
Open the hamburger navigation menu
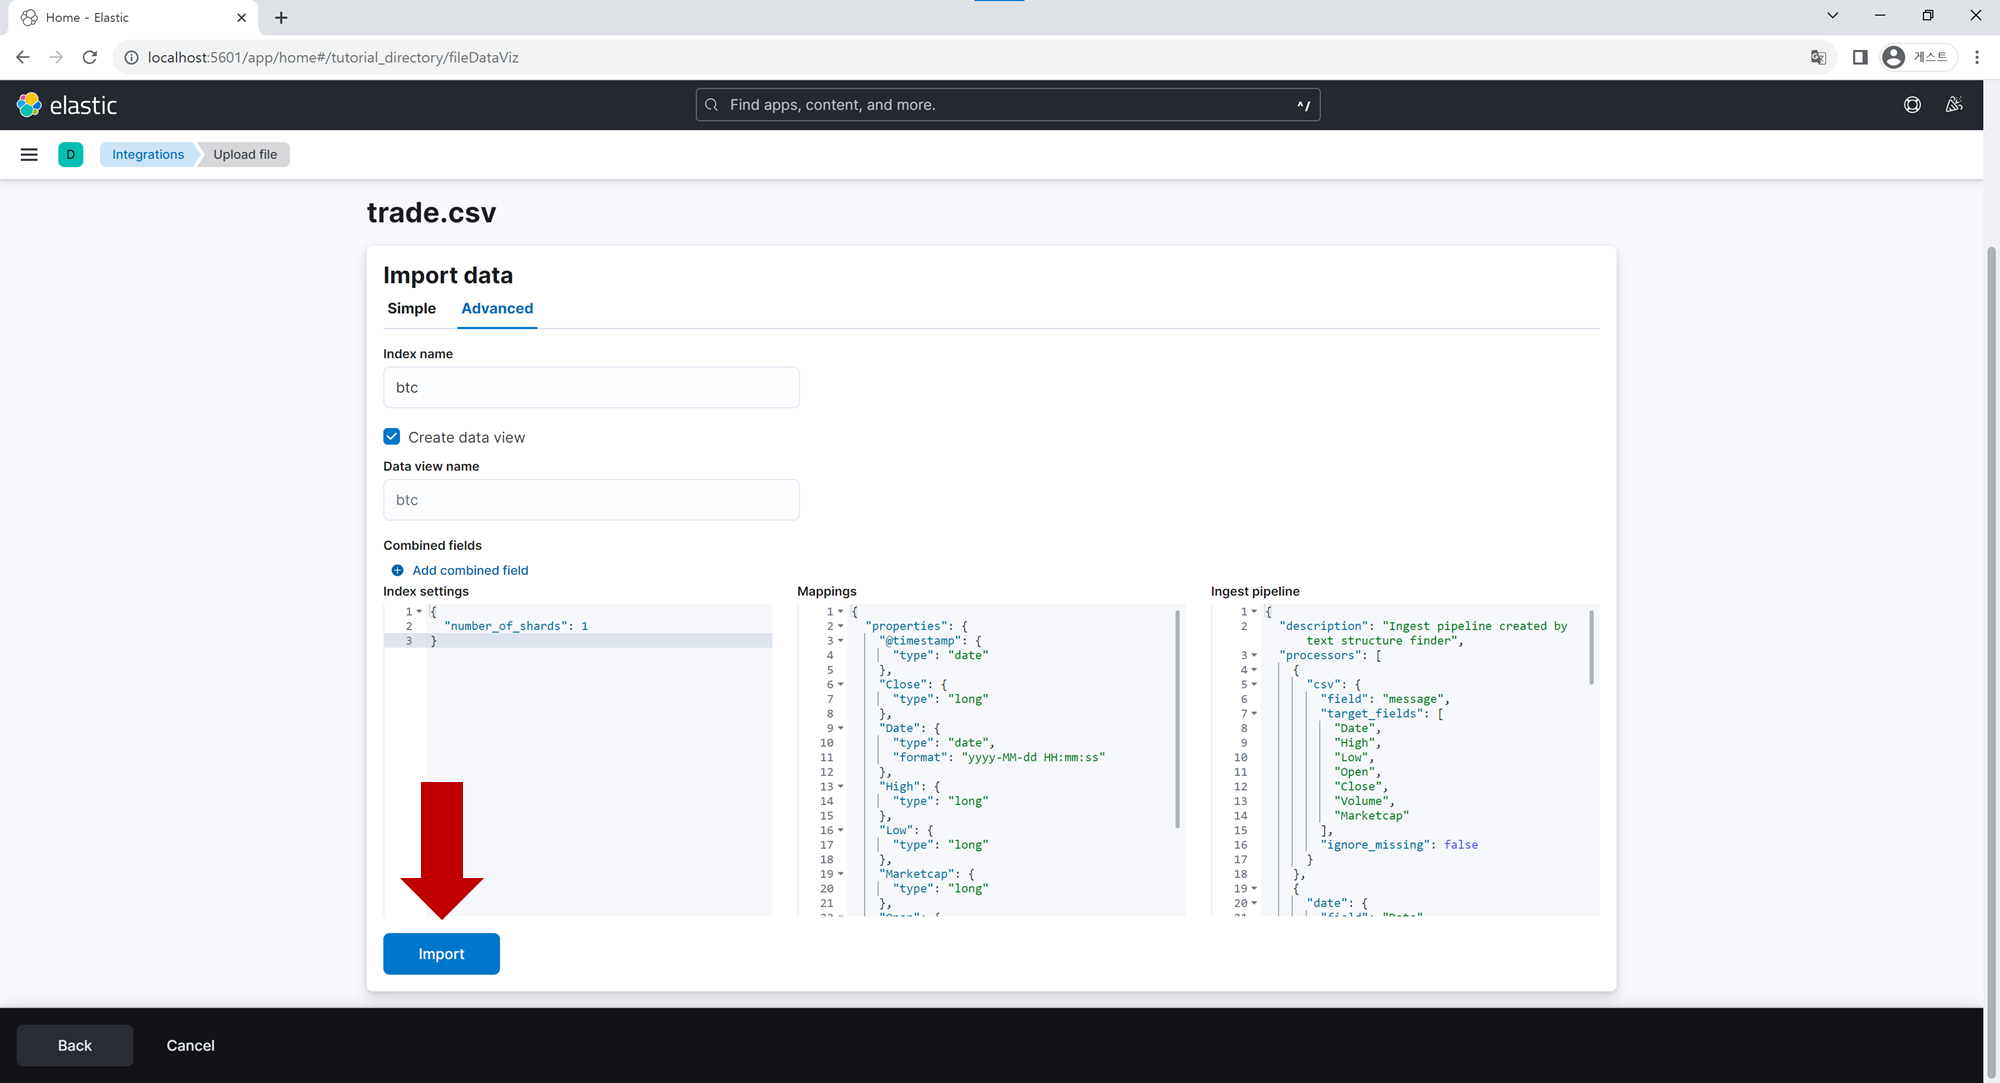pos(29,154)
